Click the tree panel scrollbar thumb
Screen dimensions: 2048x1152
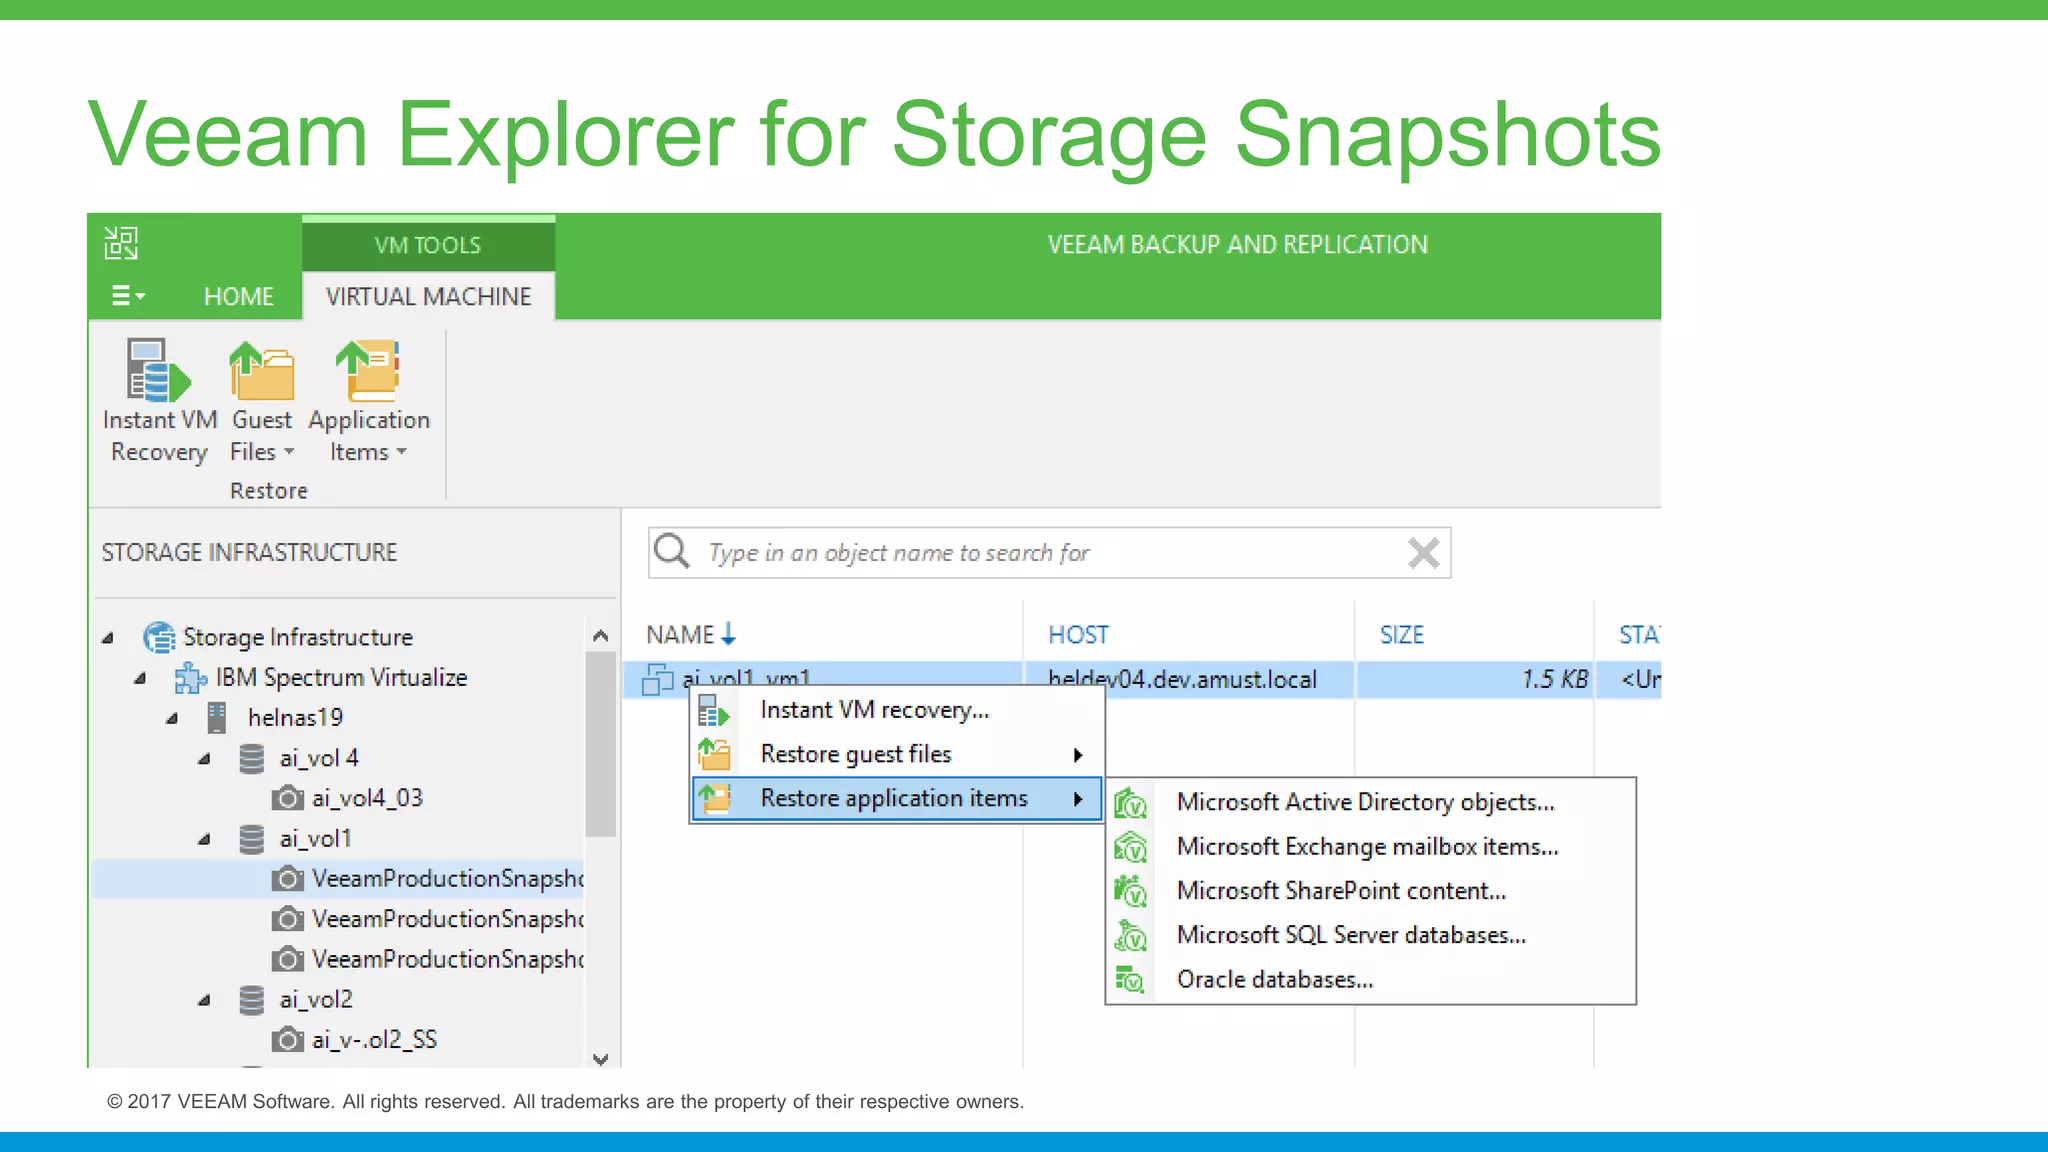click(x=600, y=743)
